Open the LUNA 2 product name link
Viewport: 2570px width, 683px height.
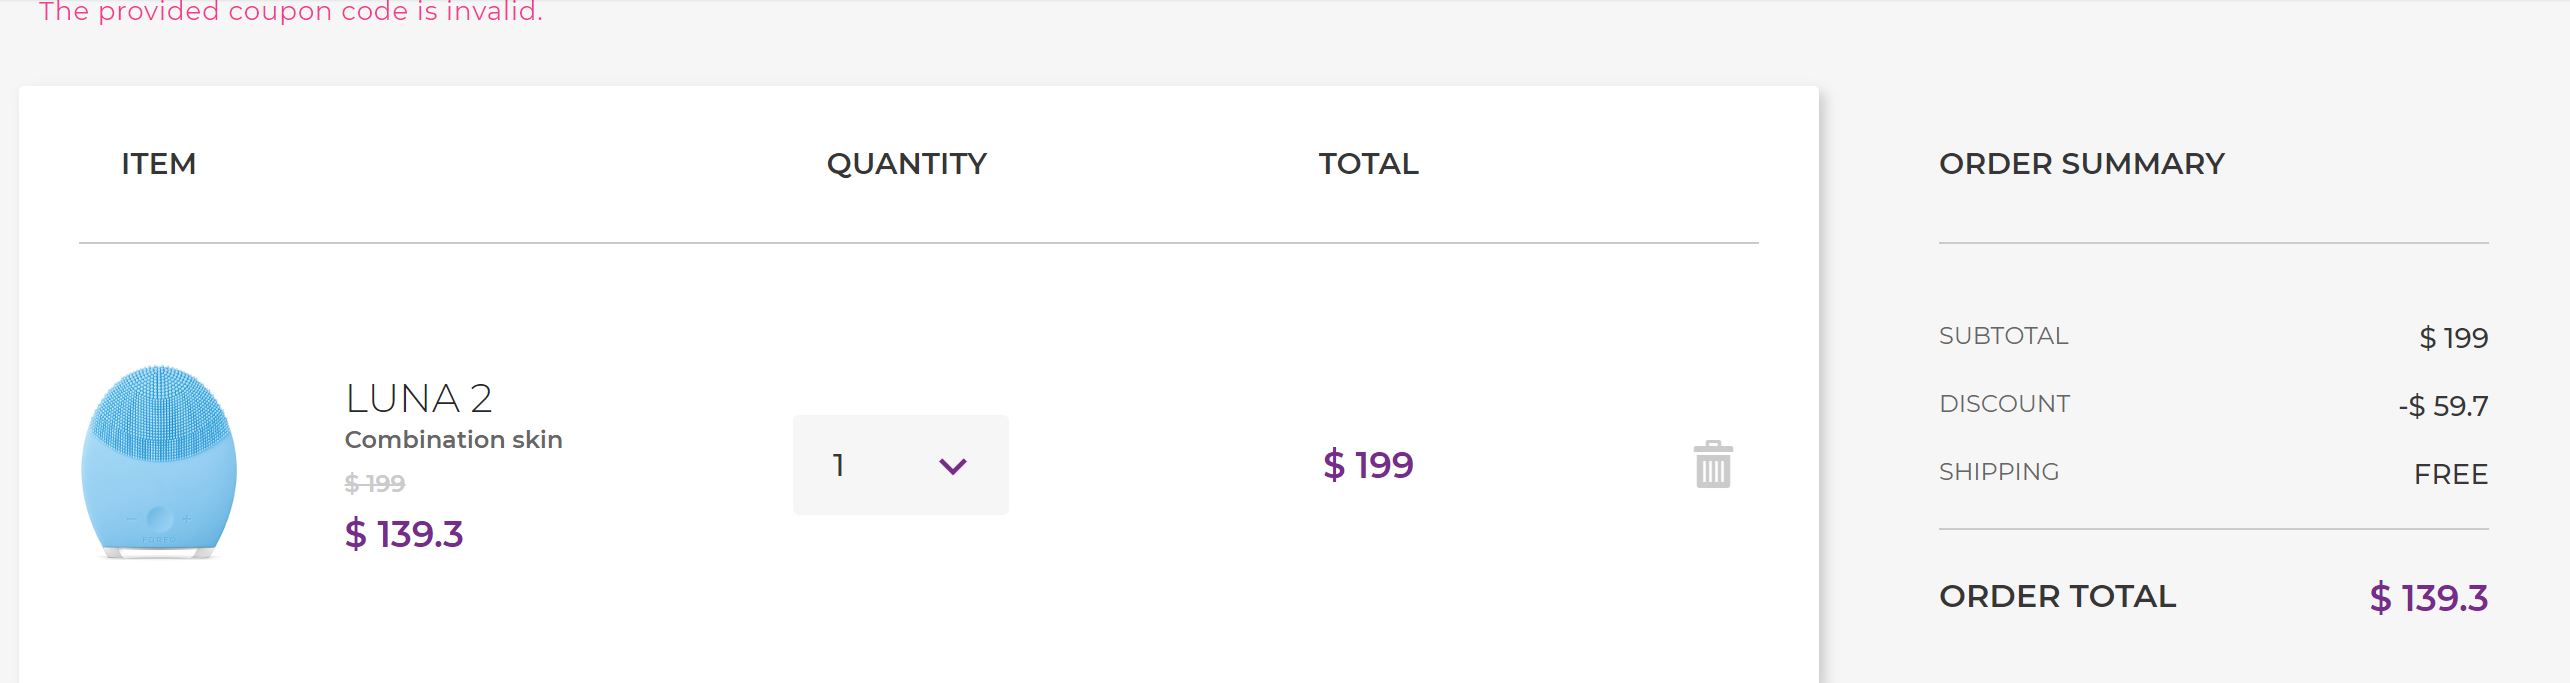click(x=419, y=398)
